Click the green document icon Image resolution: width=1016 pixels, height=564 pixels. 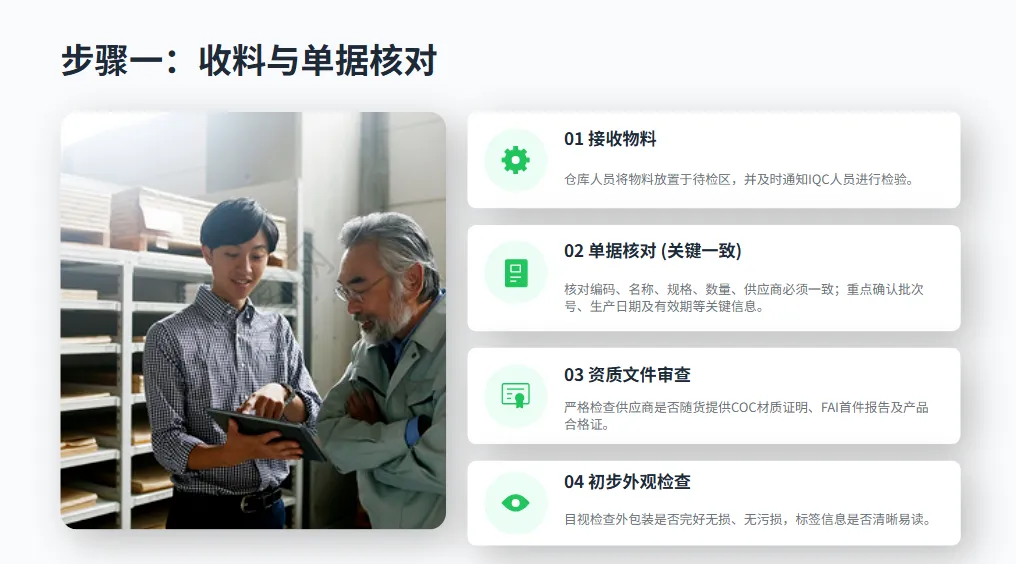tap(516, 273)
